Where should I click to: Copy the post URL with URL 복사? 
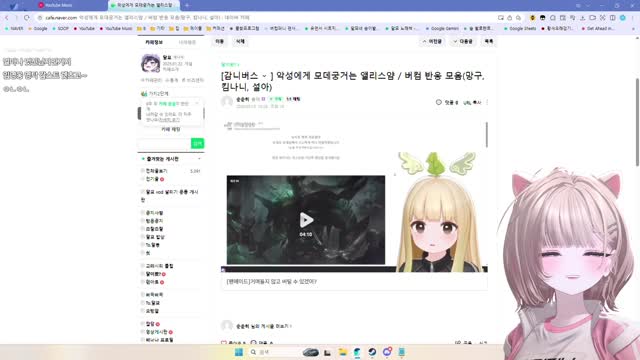point(472,102)
